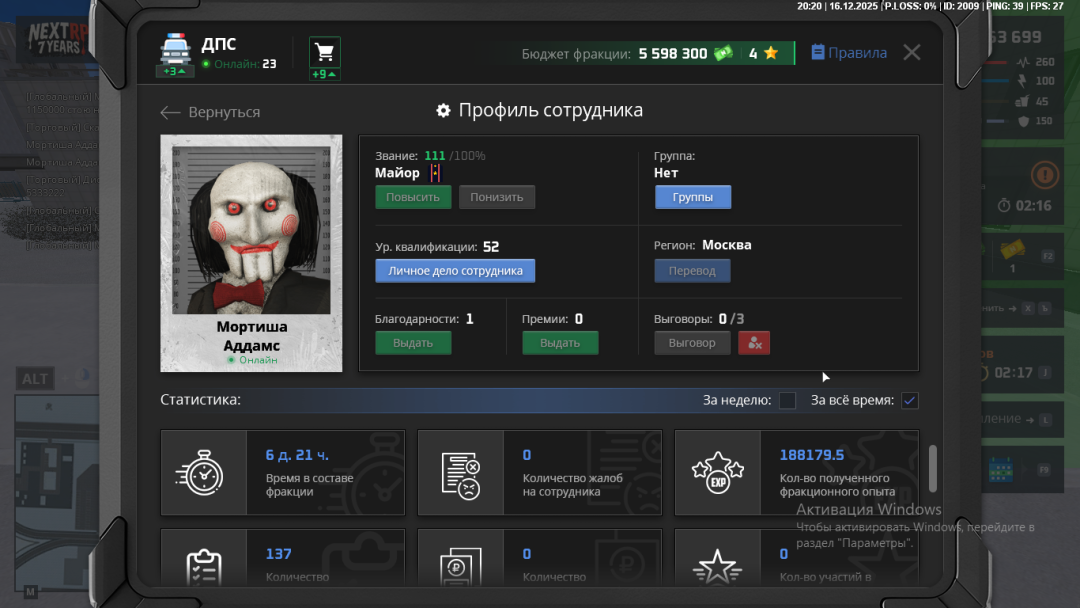Click the red dismiss-employee icon
Viewport: 1080px width, 608px height.
(x=754, y=342)
